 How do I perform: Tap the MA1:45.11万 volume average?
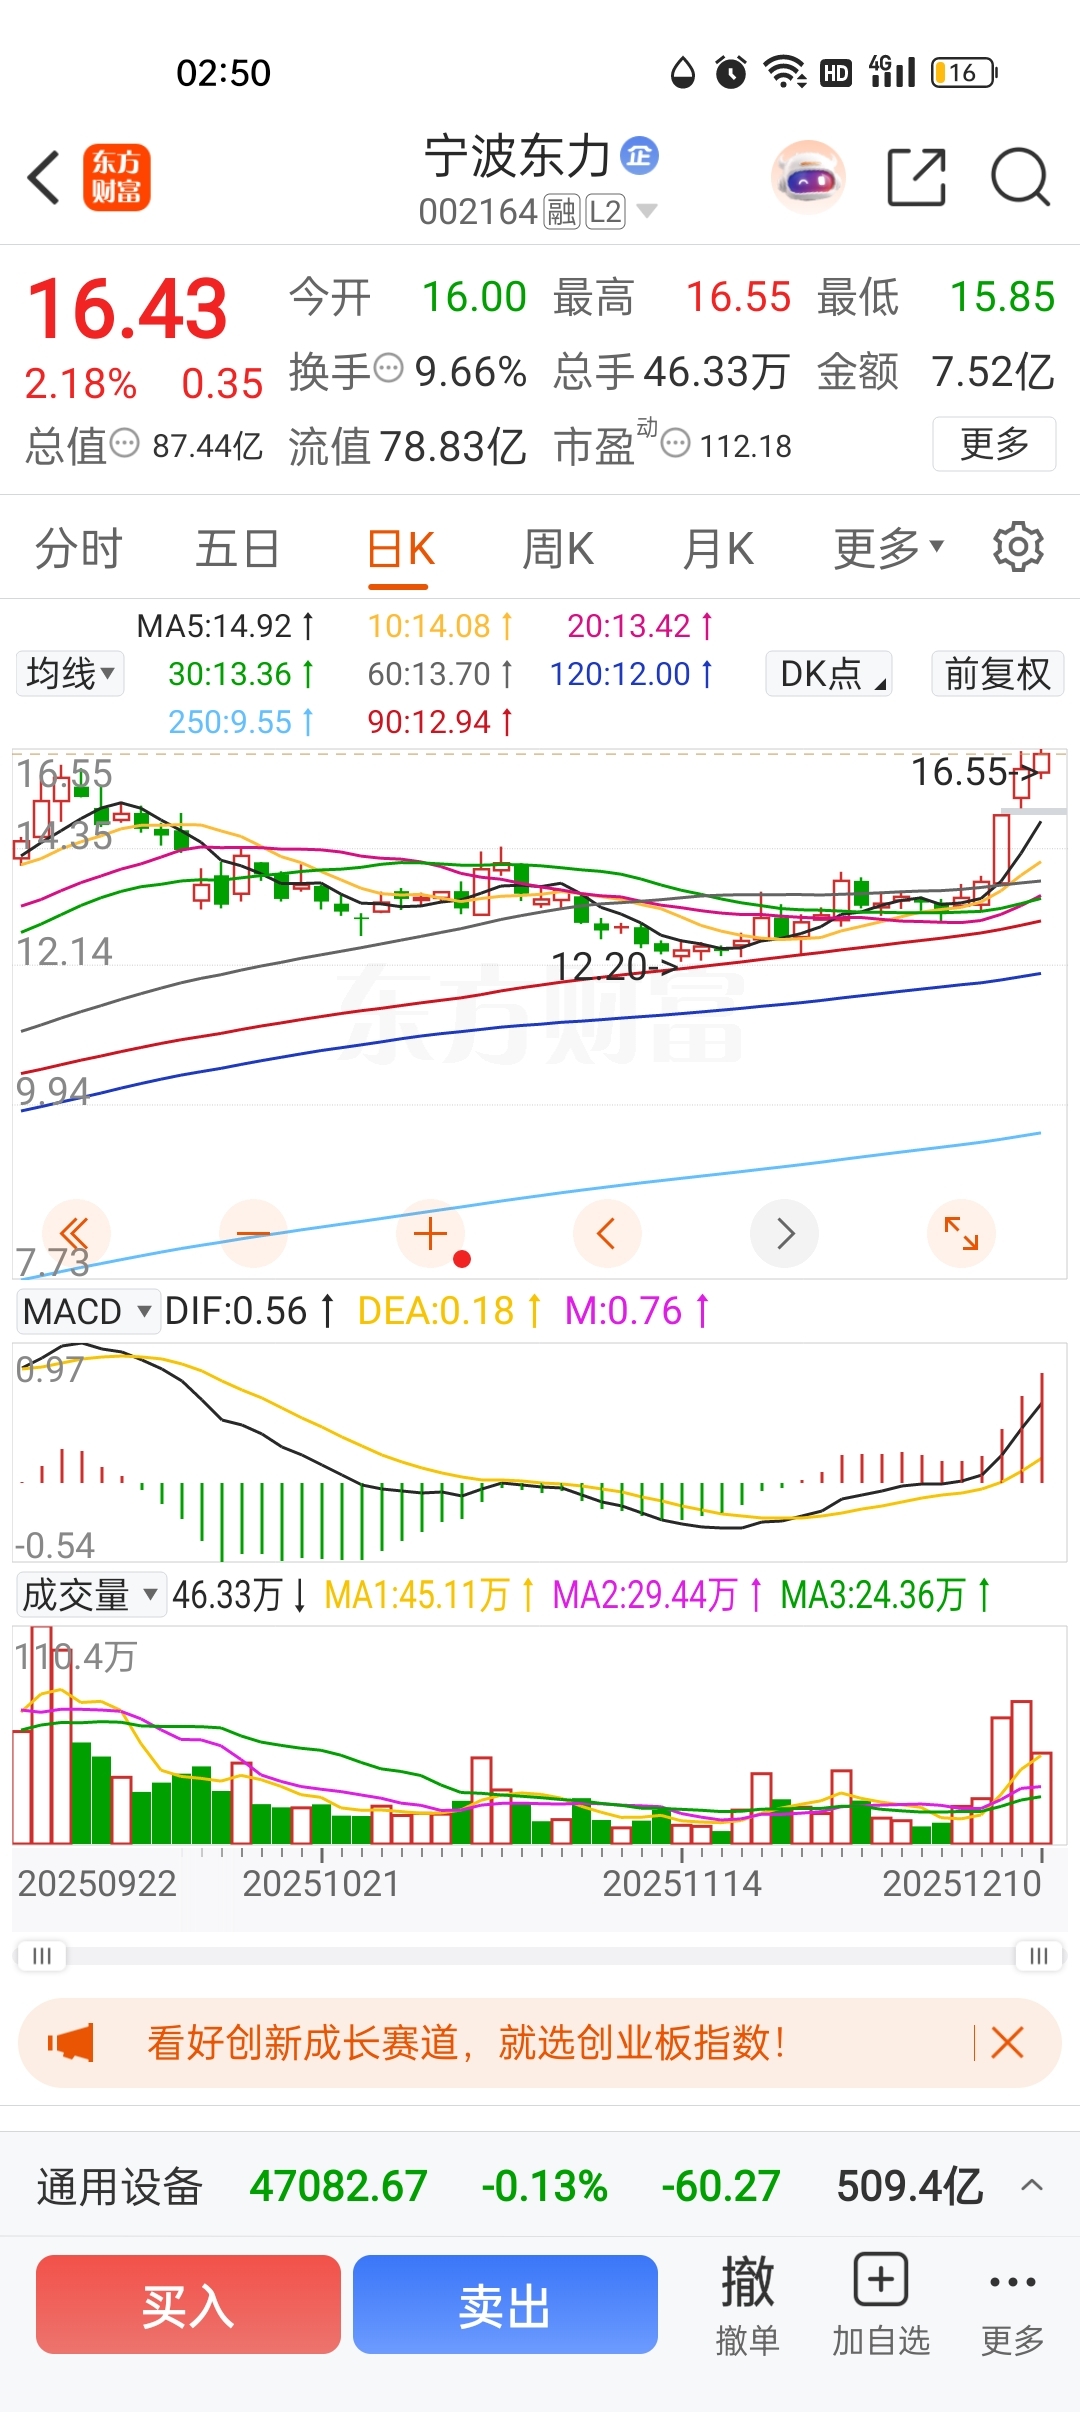point(430,1594)
